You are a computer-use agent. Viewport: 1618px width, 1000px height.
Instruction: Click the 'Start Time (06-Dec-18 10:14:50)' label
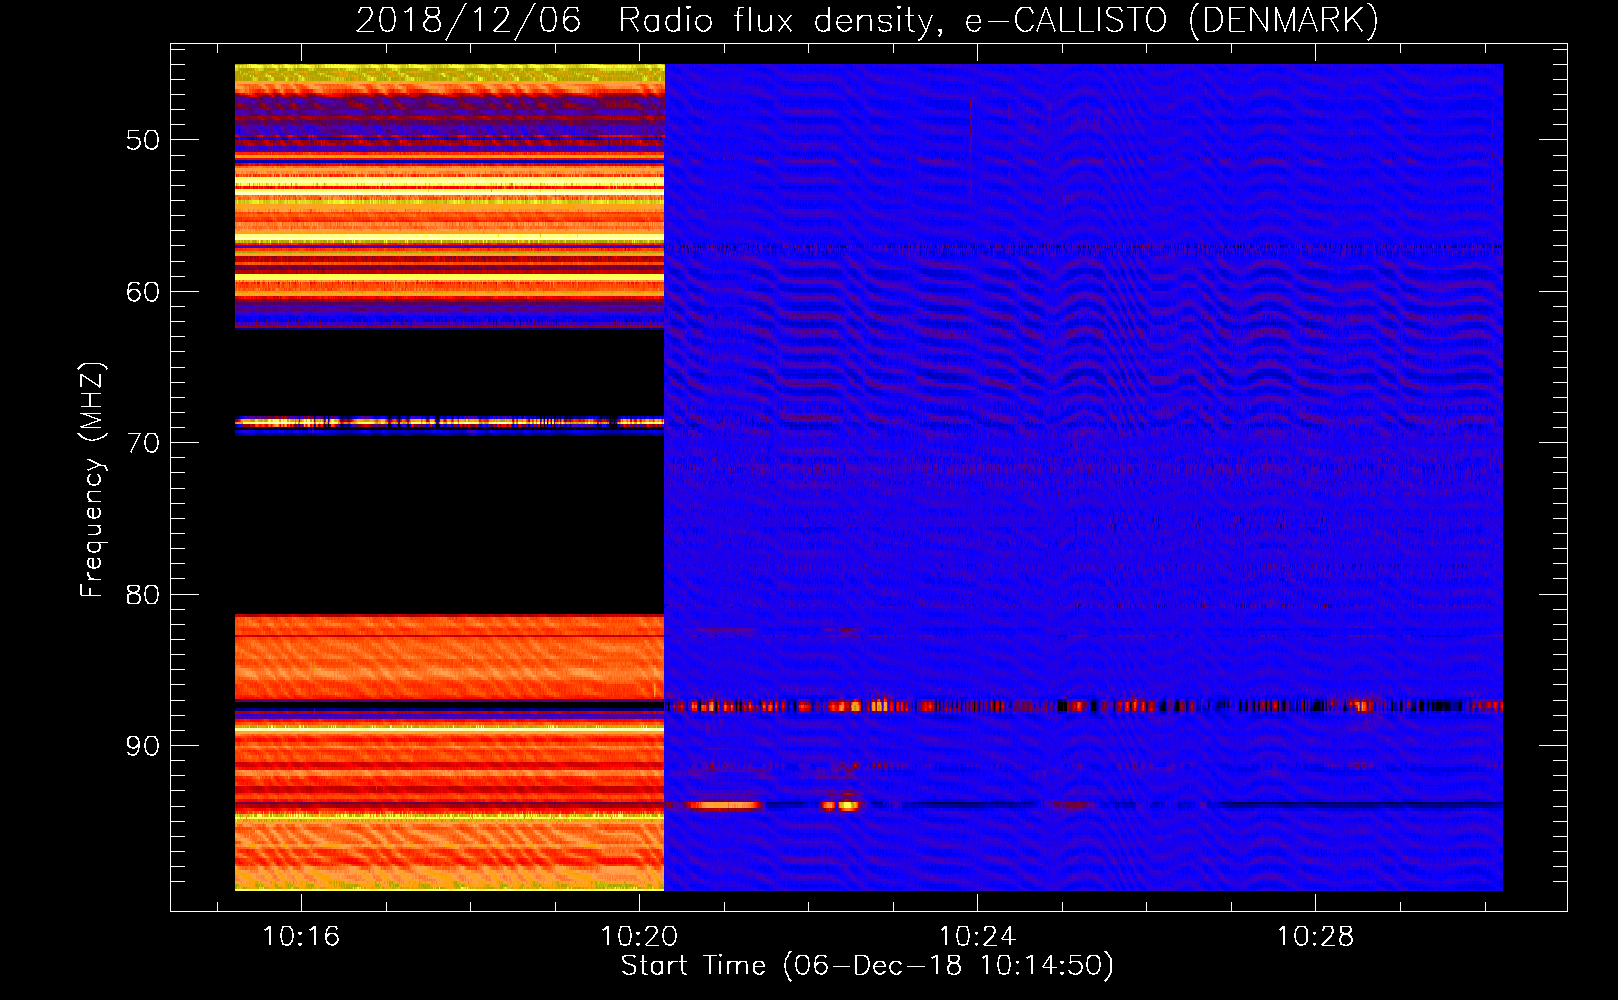(x=867, y=966)
